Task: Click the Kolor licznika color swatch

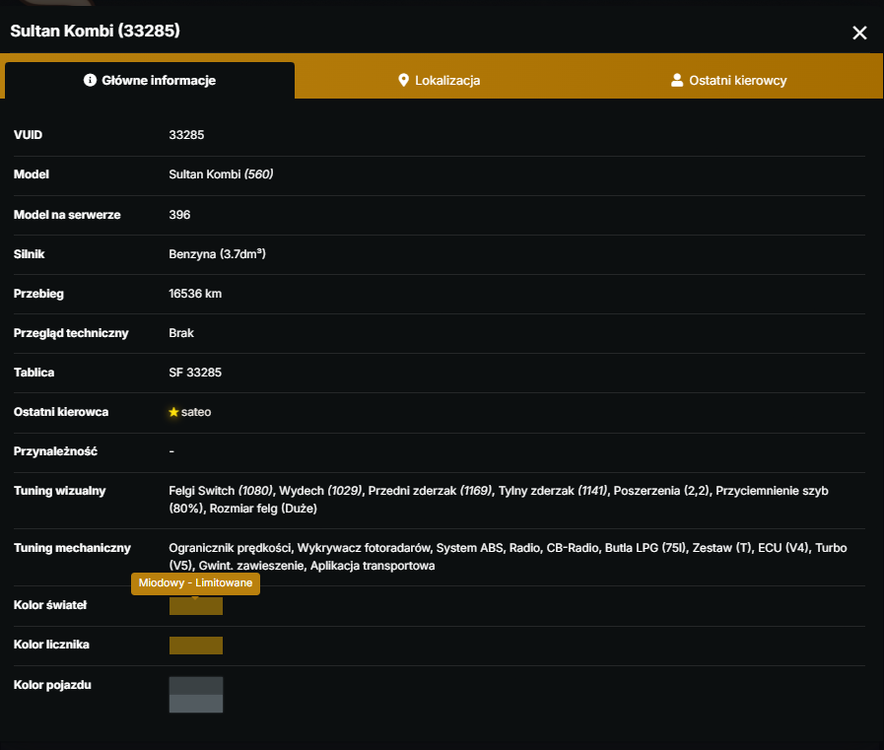Action: tap(196, 646)
